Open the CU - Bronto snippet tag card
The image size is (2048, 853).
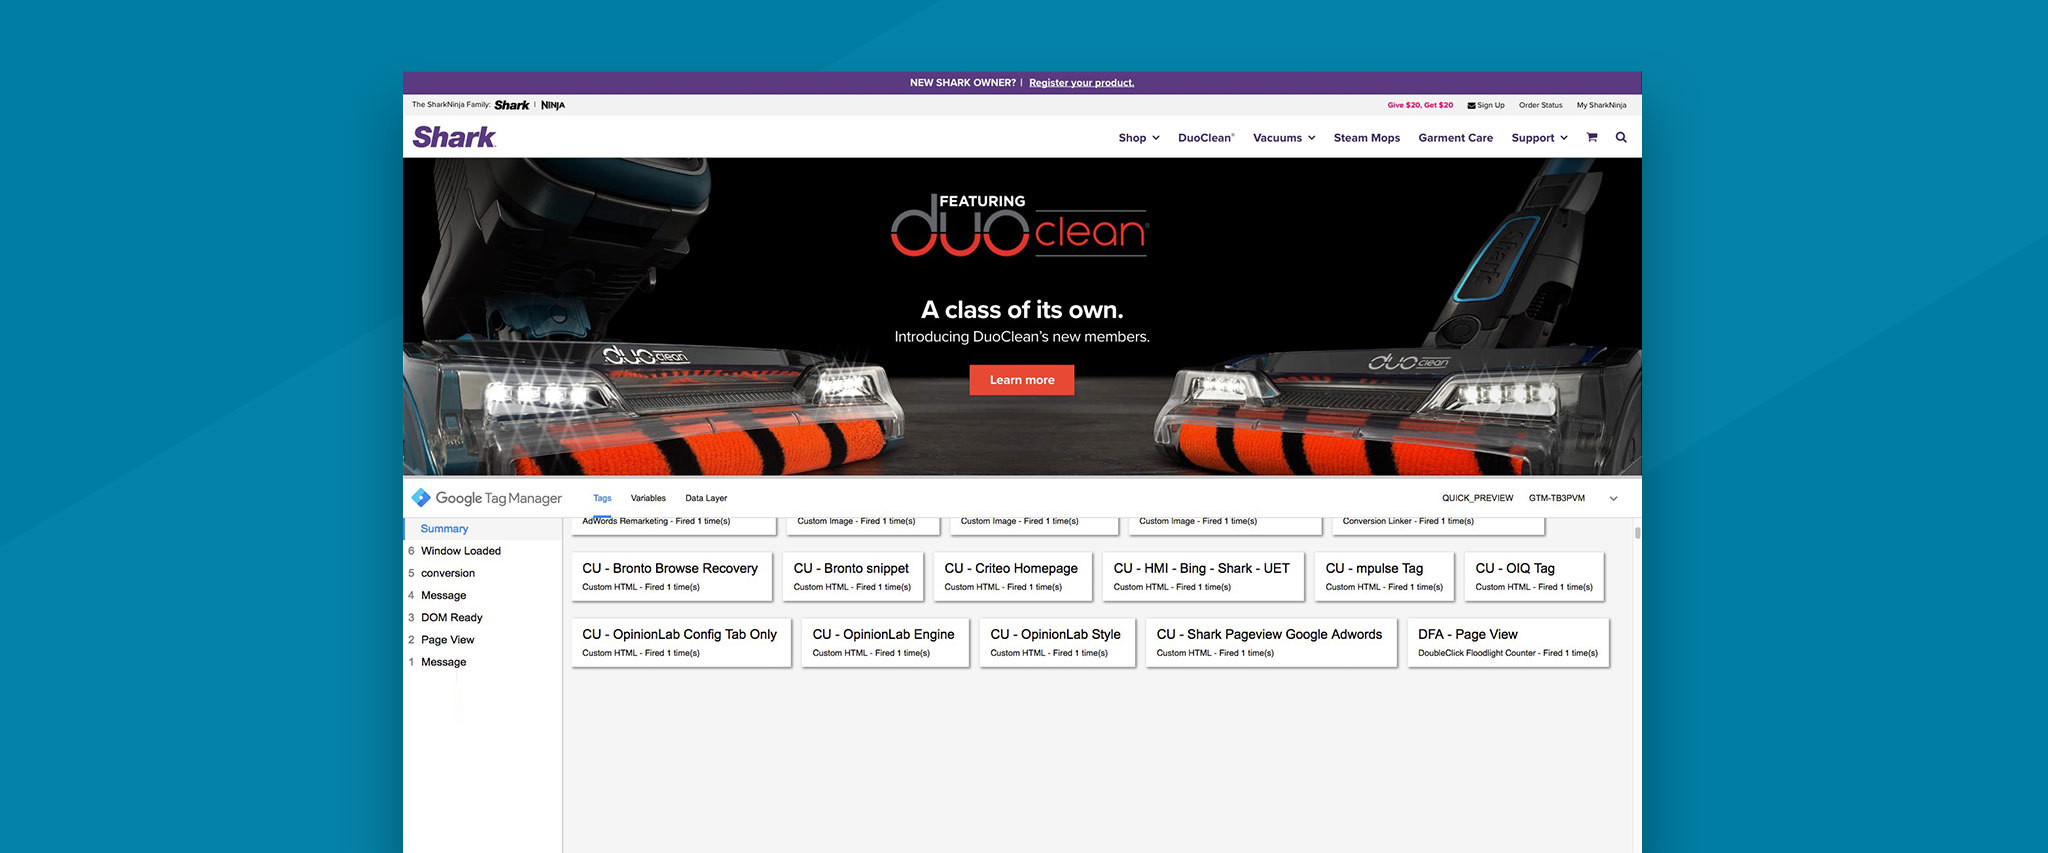853,577
